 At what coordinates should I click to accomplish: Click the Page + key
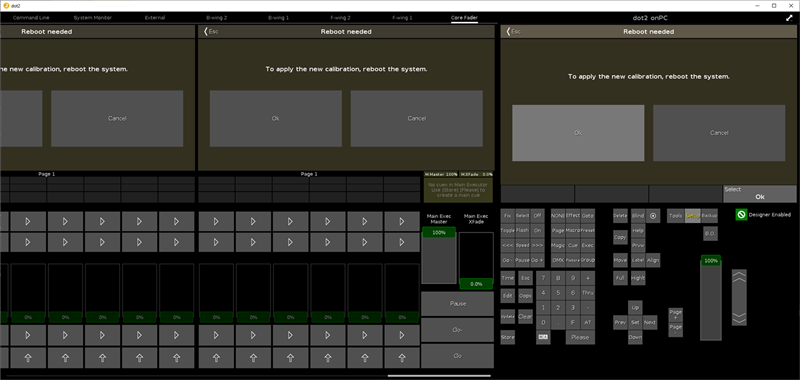[x=676, y=315]
